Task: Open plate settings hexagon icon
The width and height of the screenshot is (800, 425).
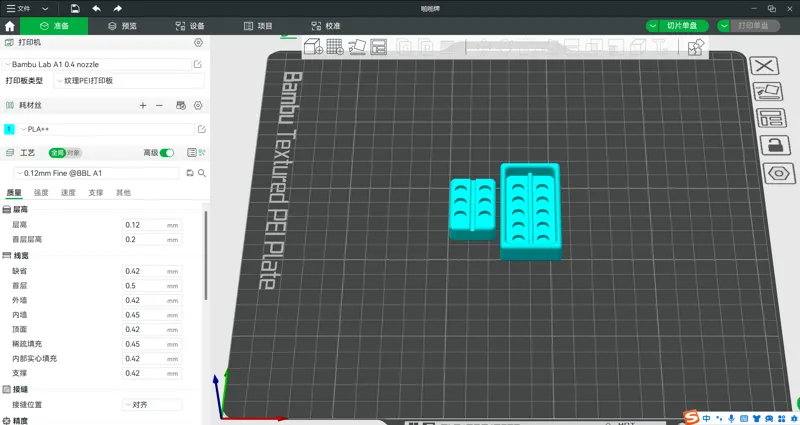Action: (x=779, y=173)
